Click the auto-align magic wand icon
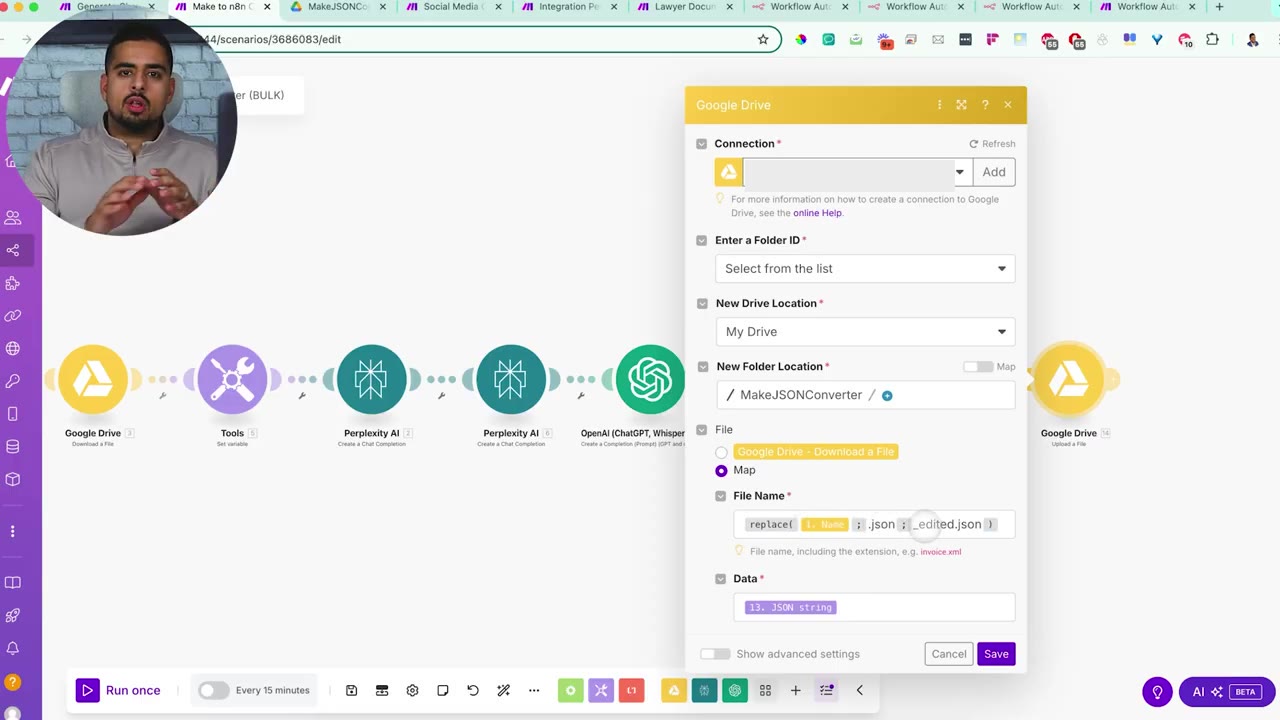This screenshot has width=1280, height=720. [503, 690]
